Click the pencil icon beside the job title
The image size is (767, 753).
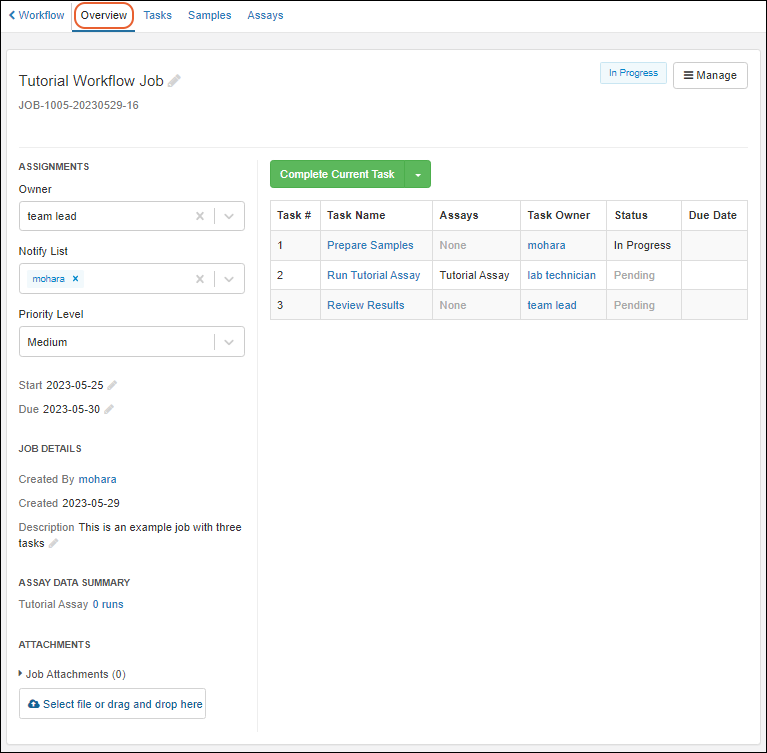pyautogui.click(x=175, y=81)
